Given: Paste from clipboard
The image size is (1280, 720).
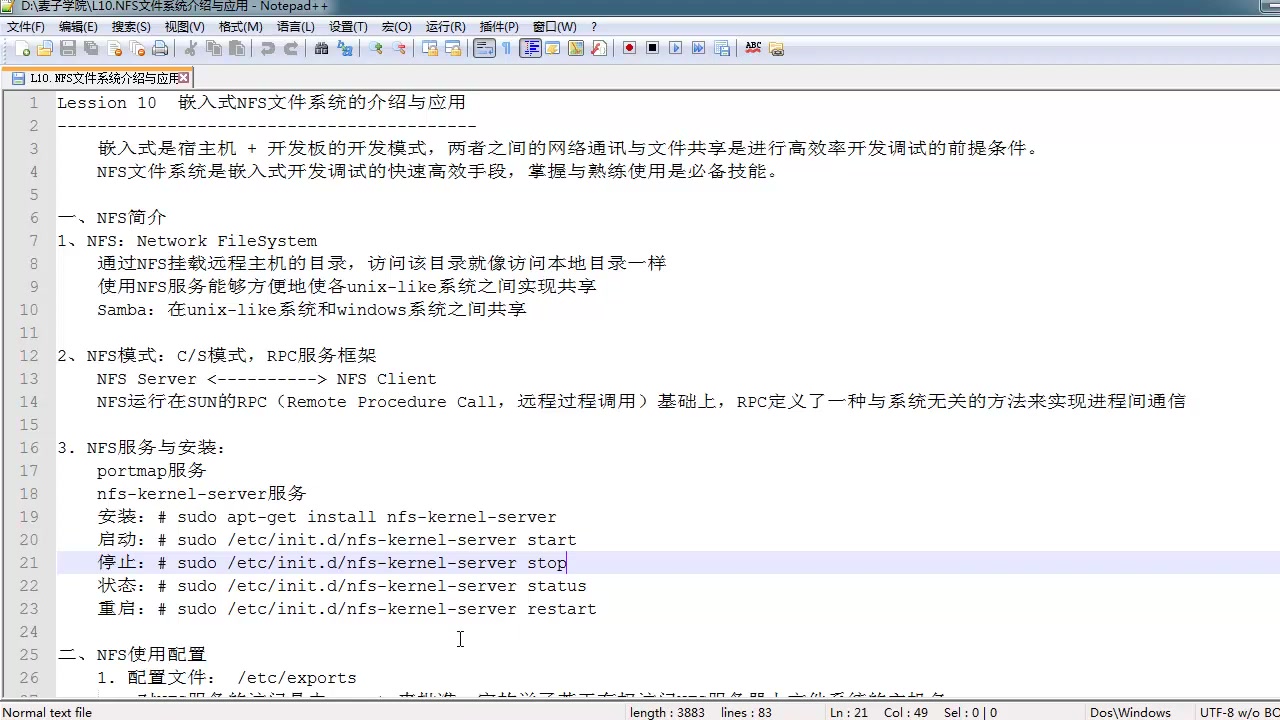Looking at the screenshot, I should pos(236,48).
